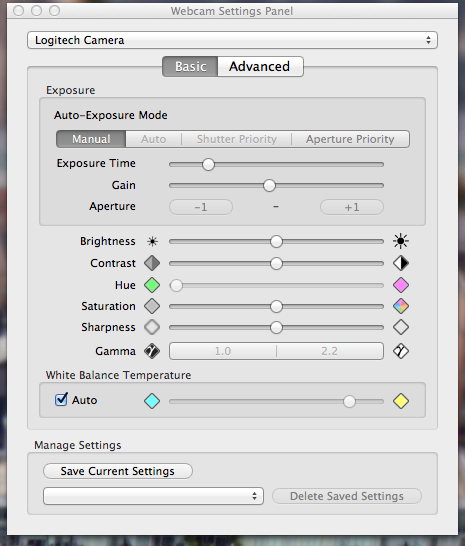Open the saved settings dropdown
Image resolution: width=465 pixels, height=546 pixels.
(x=153, y=496)
